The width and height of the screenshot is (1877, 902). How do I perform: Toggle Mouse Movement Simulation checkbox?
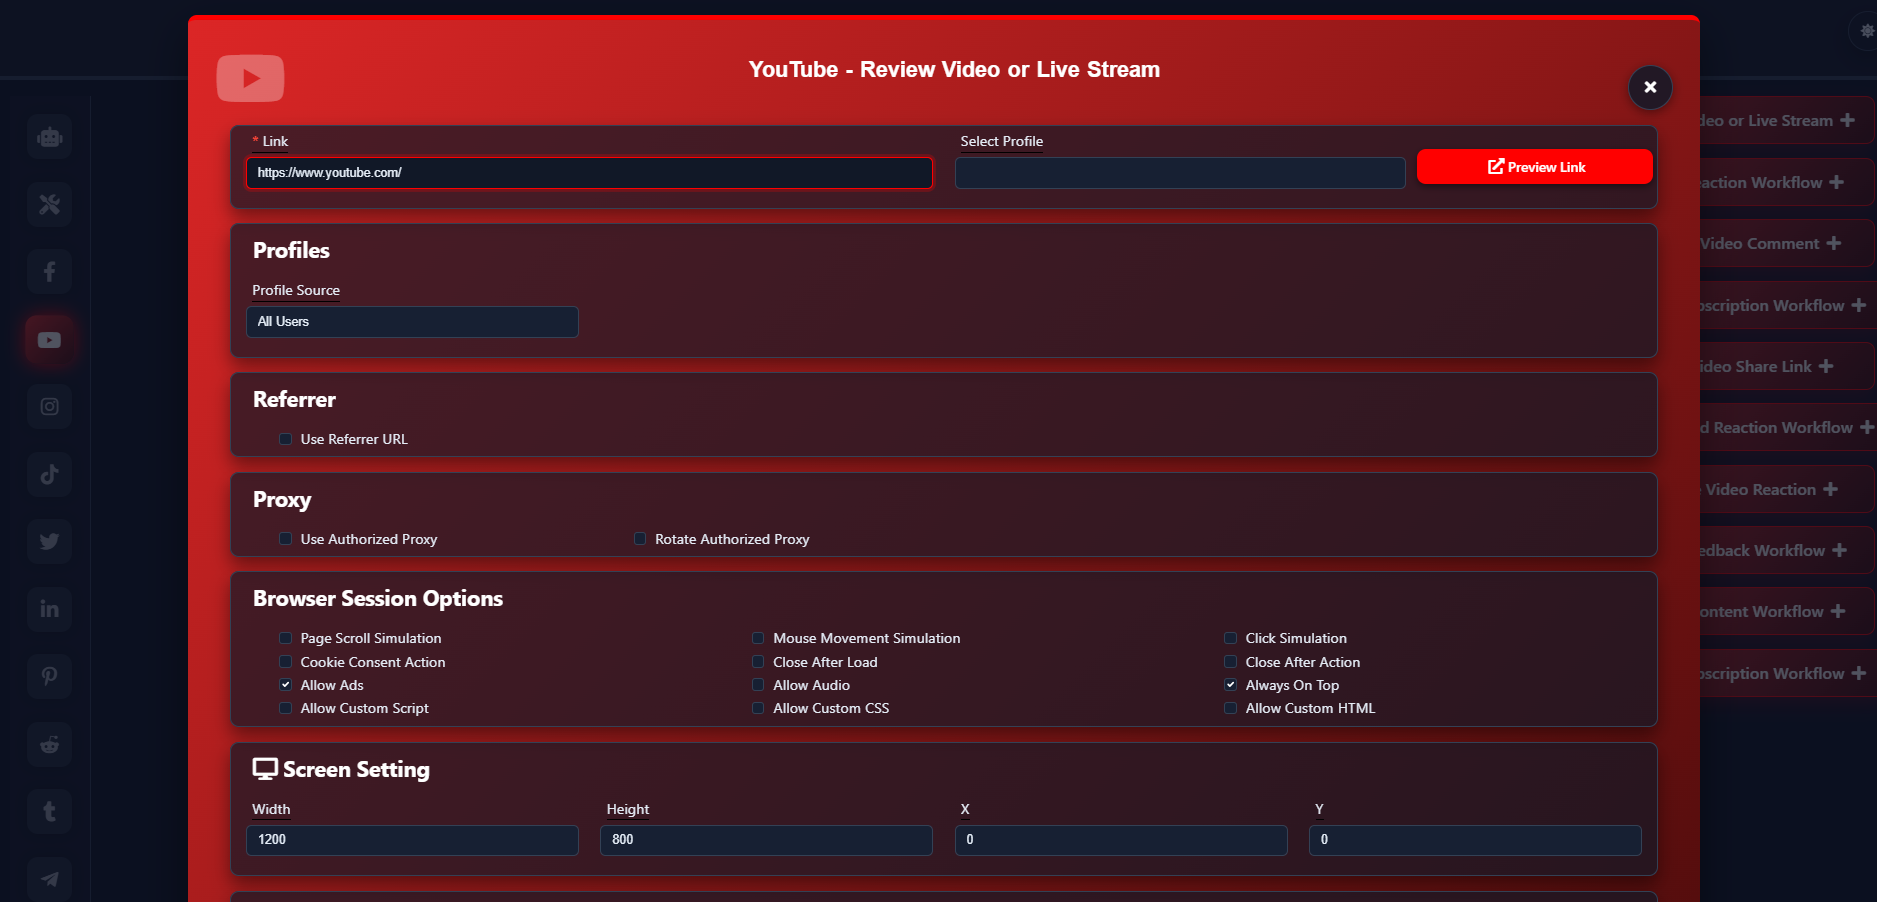[758, 638]
